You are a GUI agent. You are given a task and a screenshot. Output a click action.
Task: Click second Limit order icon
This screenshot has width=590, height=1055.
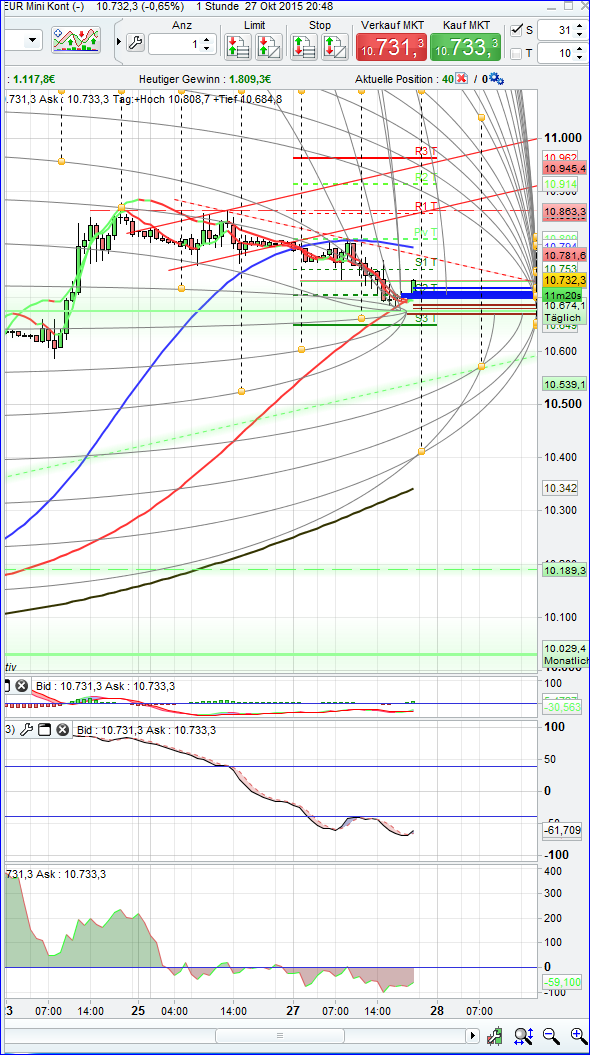[268, 47]
